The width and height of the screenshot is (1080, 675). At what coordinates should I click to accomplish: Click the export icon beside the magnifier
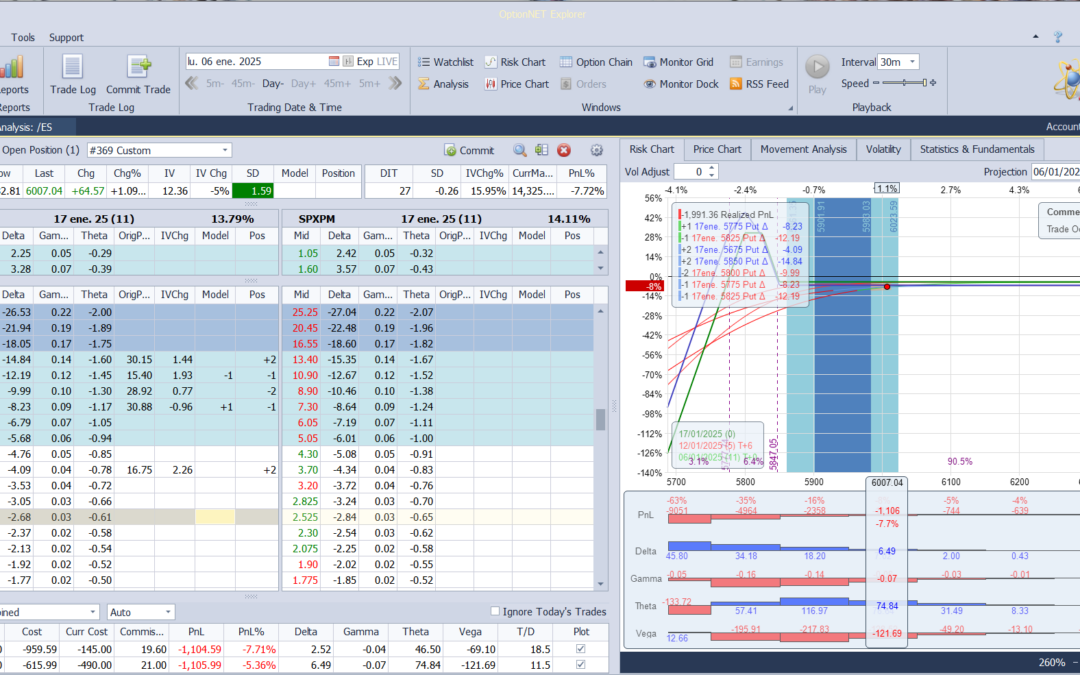click(x=541, y=150)
